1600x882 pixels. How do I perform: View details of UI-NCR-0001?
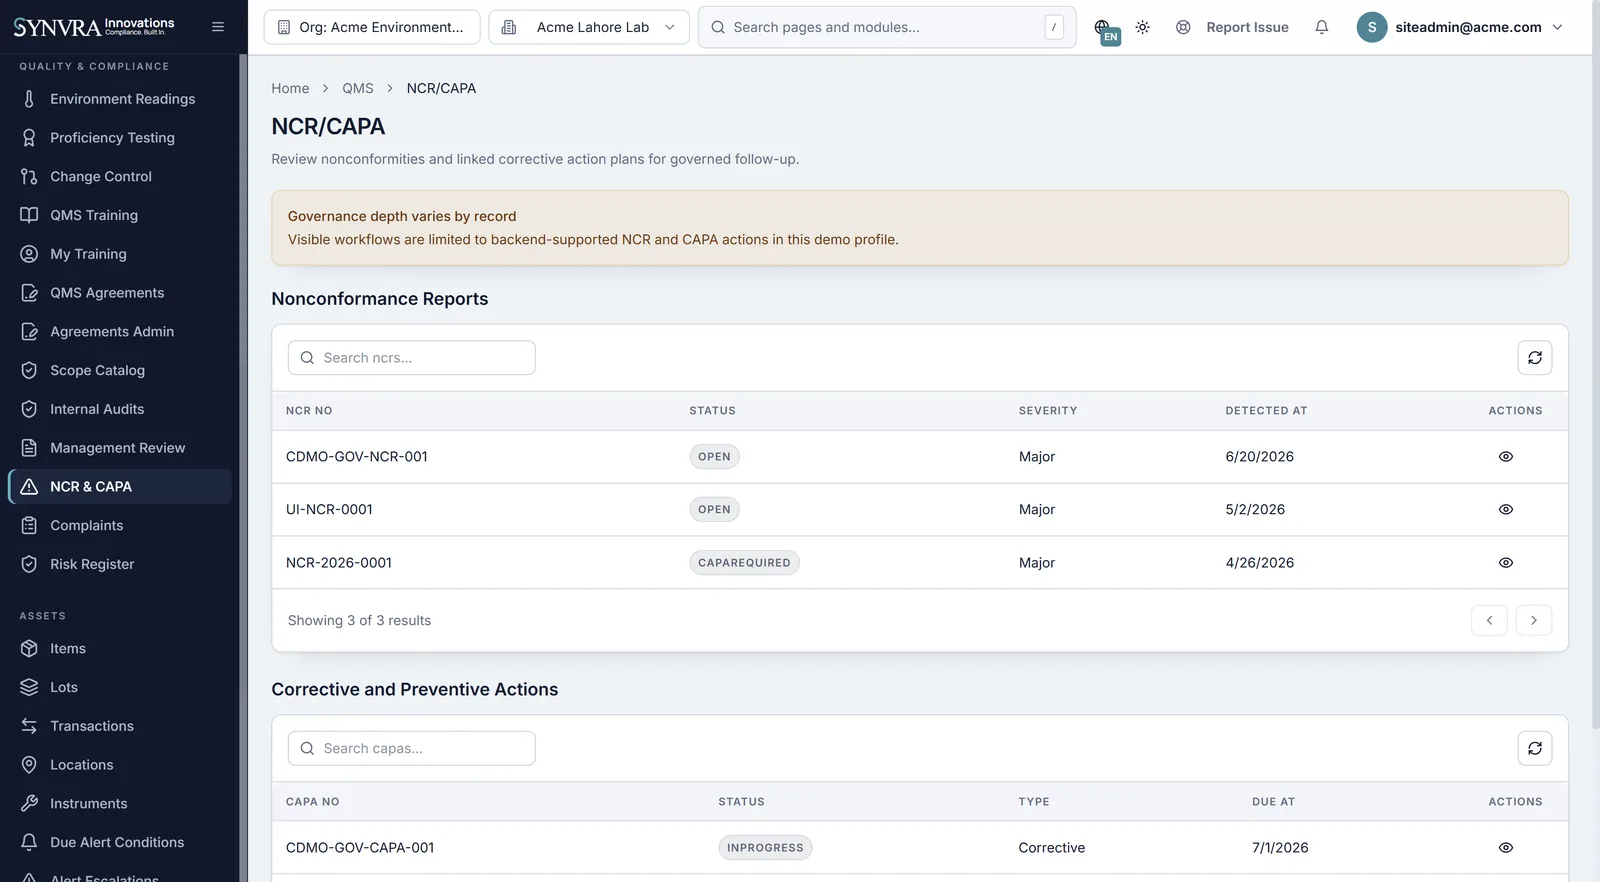tap(1506, 510)
